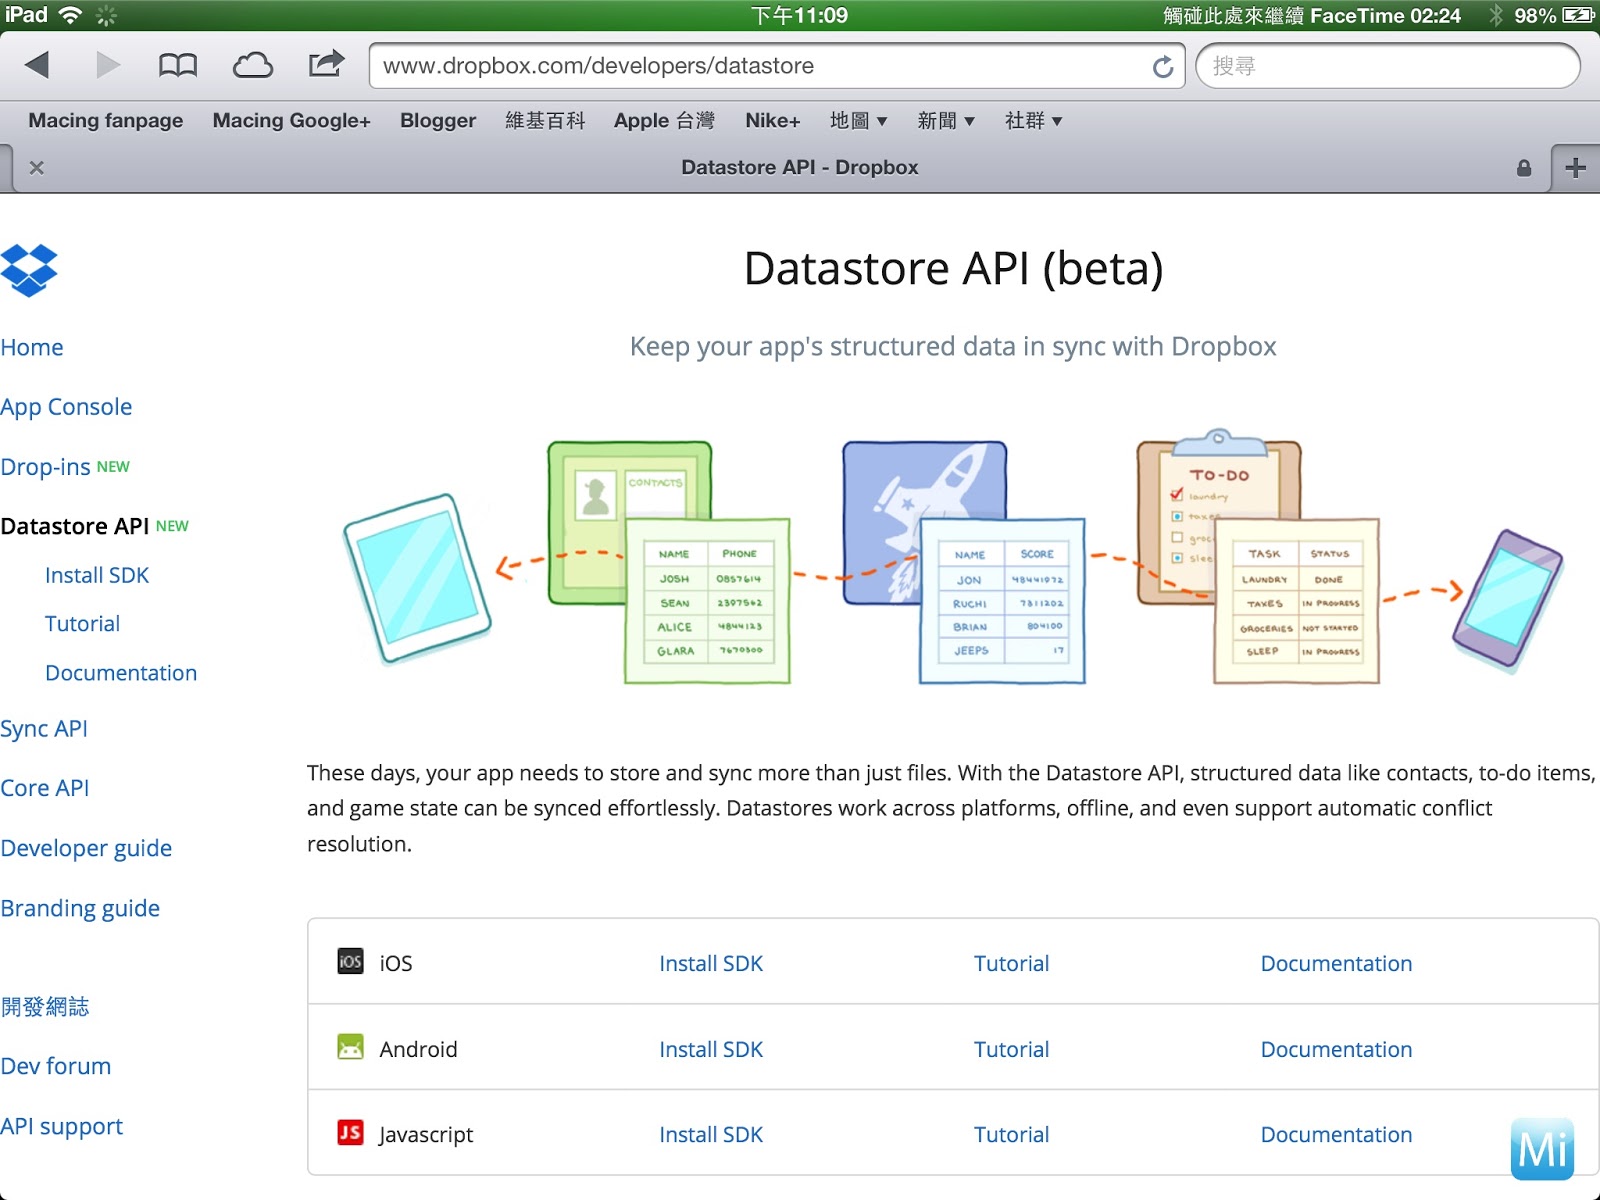This screenshot has width=1600, height=1200.
Task: Select the Datastore API - Dropbox tab
Action: [799, 167]
